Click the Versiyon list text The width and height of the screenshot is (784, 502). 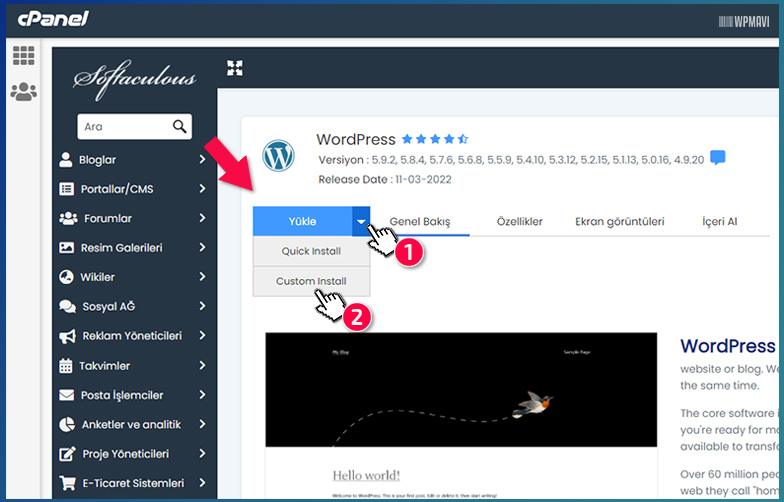pyautogui.click(x=511, y=160)
